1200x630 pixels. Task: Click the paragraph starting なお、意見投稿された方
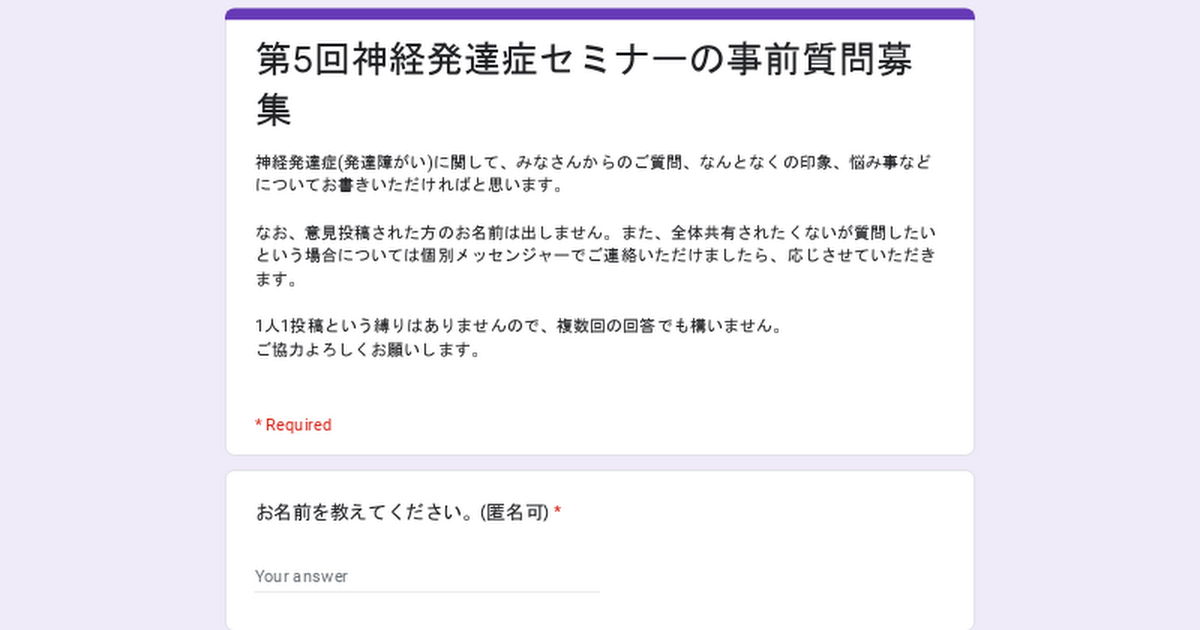pos(595,233)
